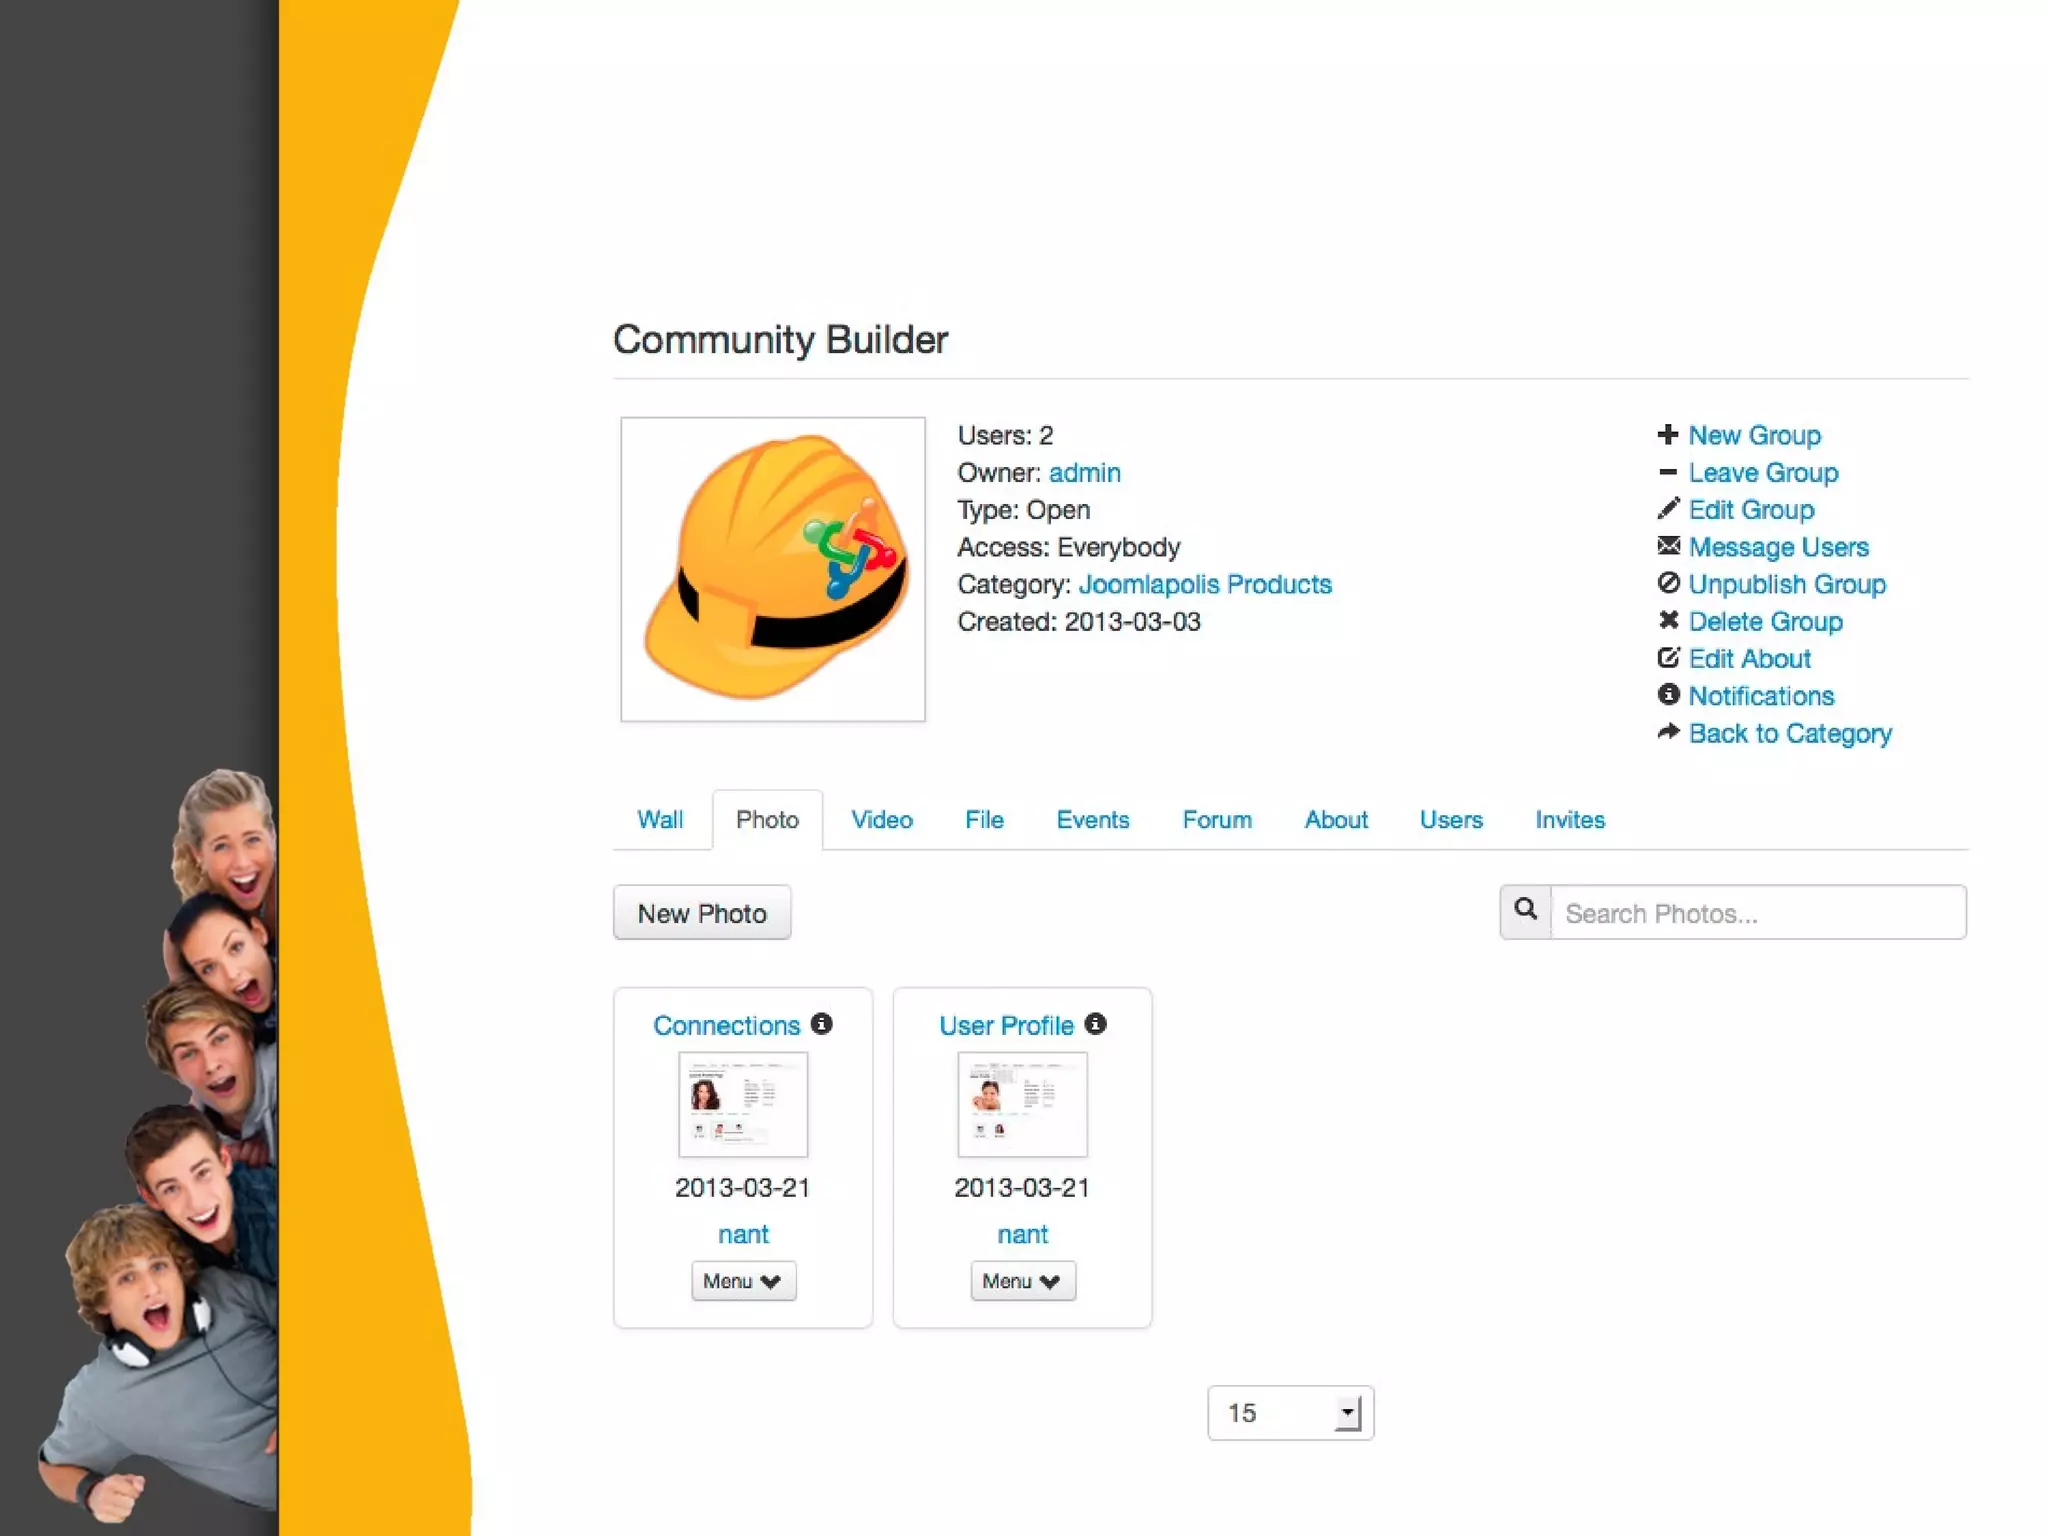The image size is (2048, 1536).
Task: Click the pencil icon for Edit Group
Action: click(1667, 509)
